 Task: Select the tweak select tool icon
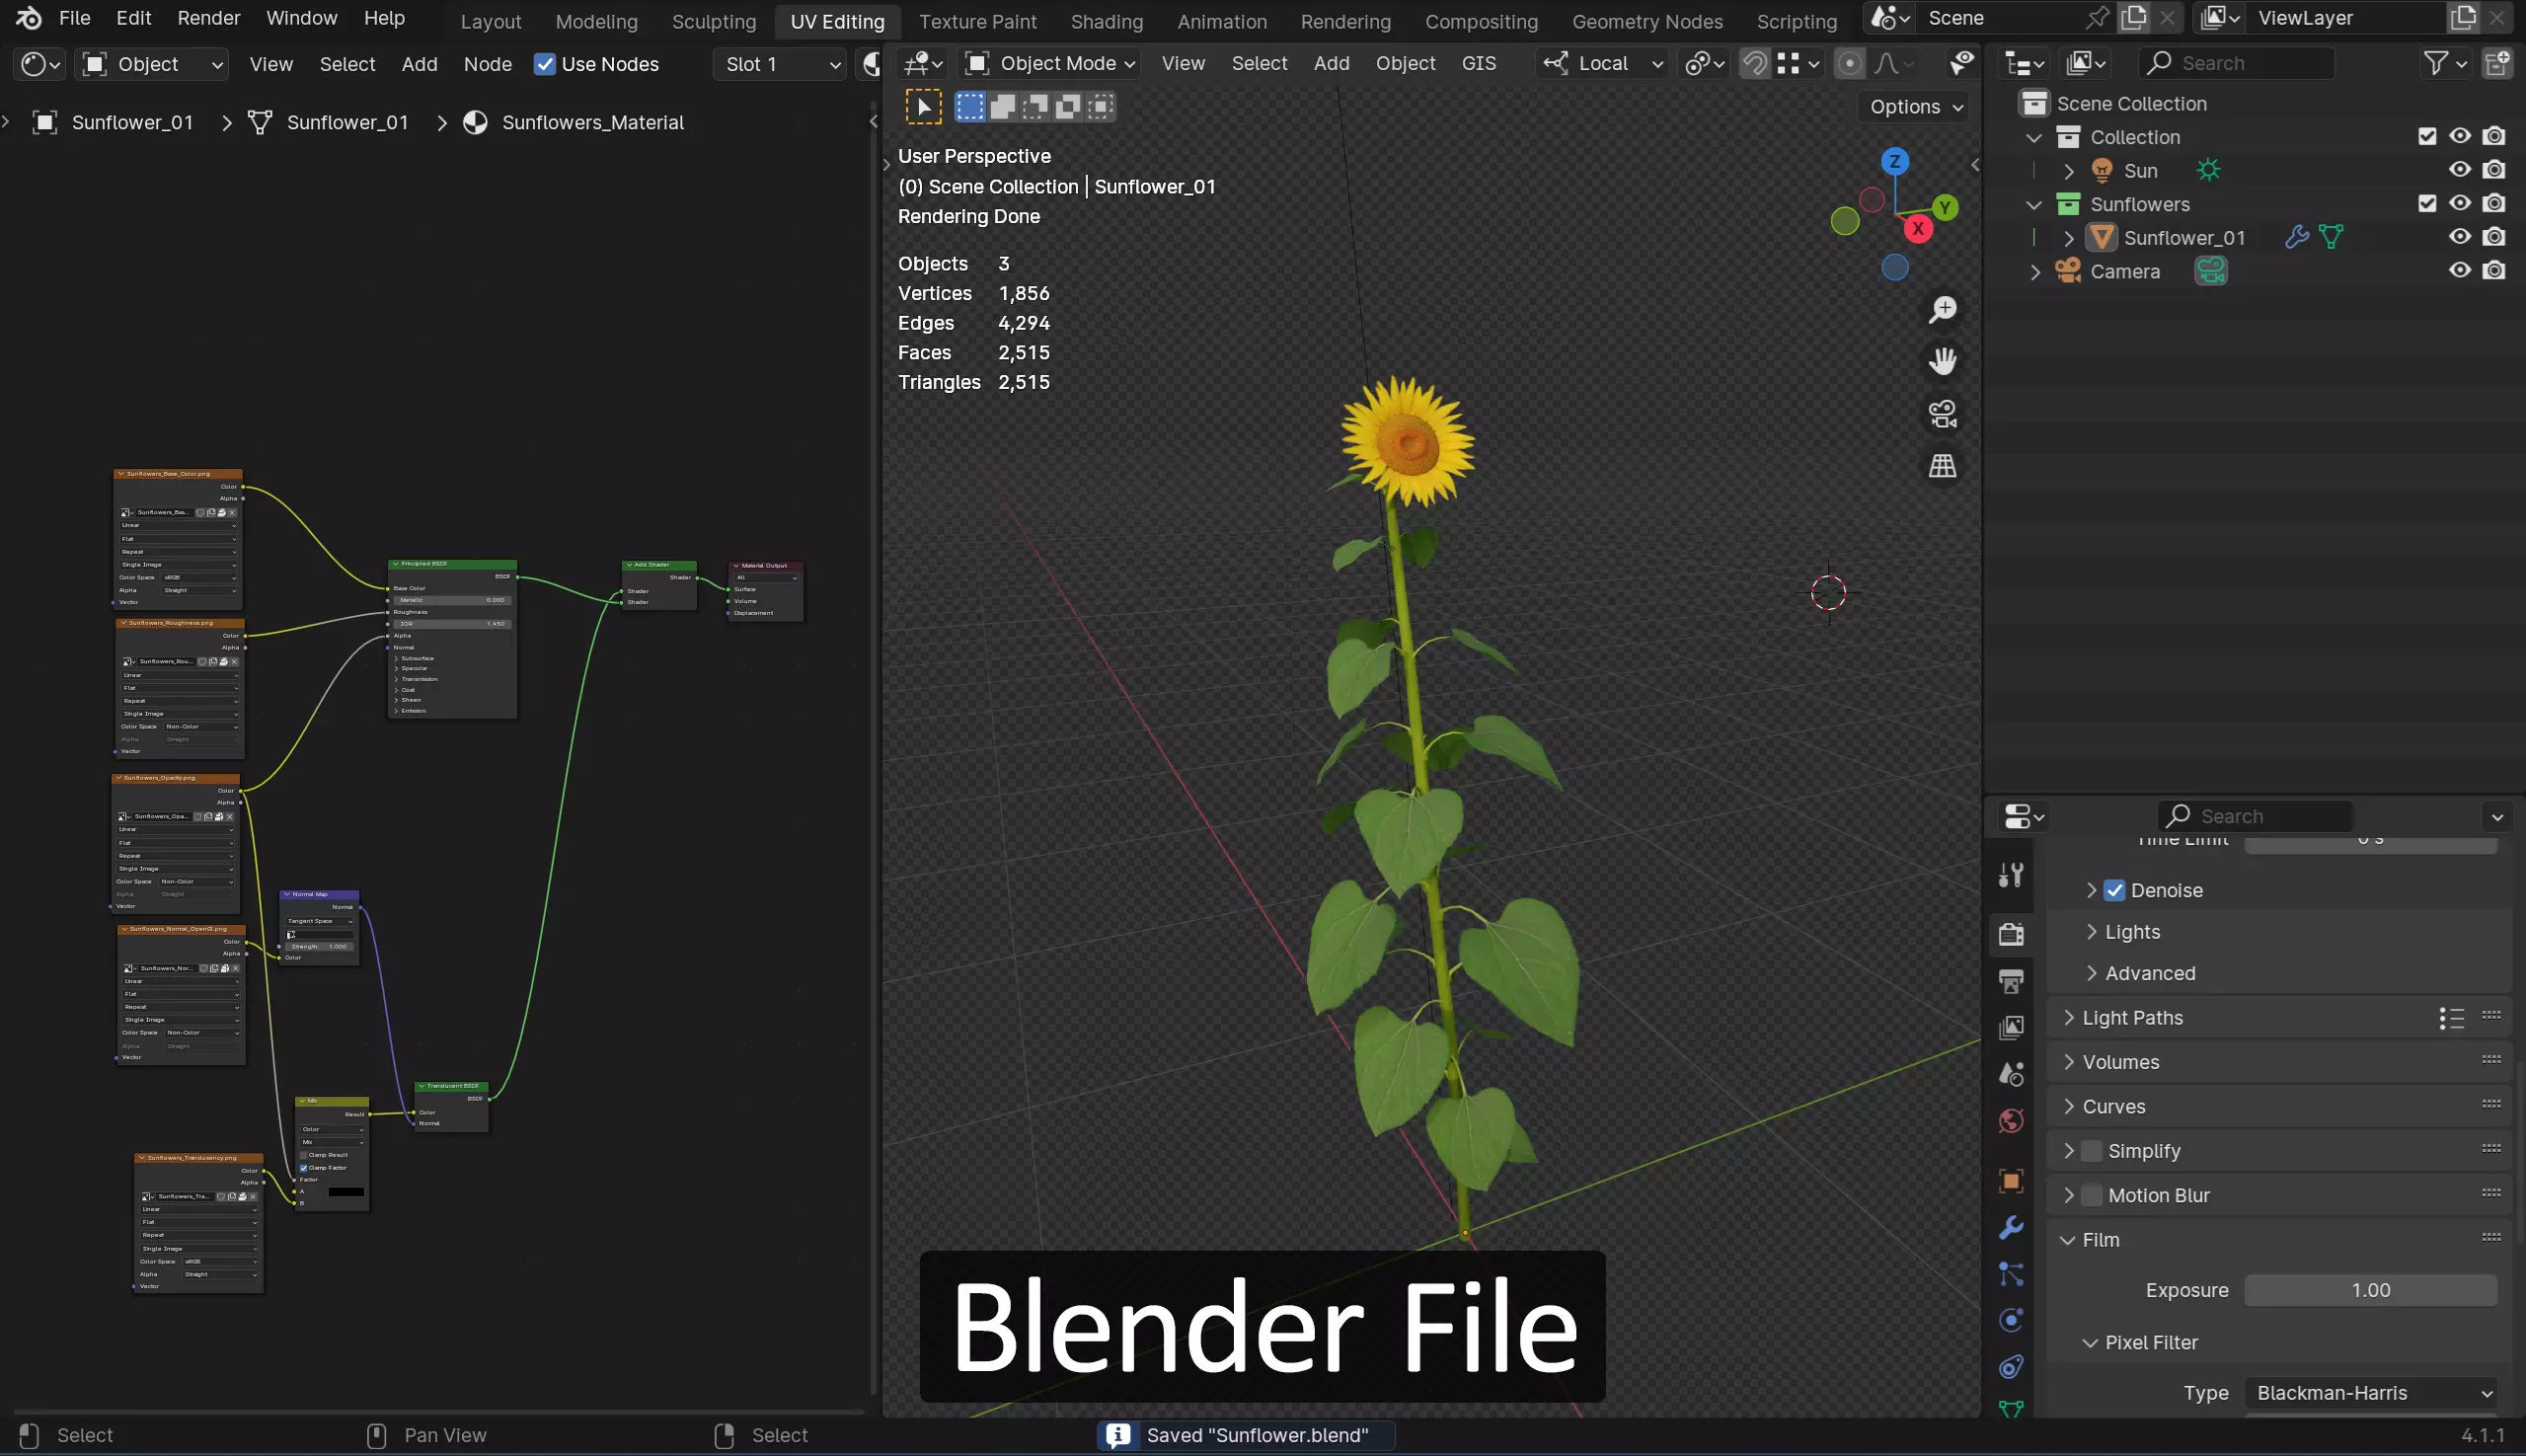[923, 107]
